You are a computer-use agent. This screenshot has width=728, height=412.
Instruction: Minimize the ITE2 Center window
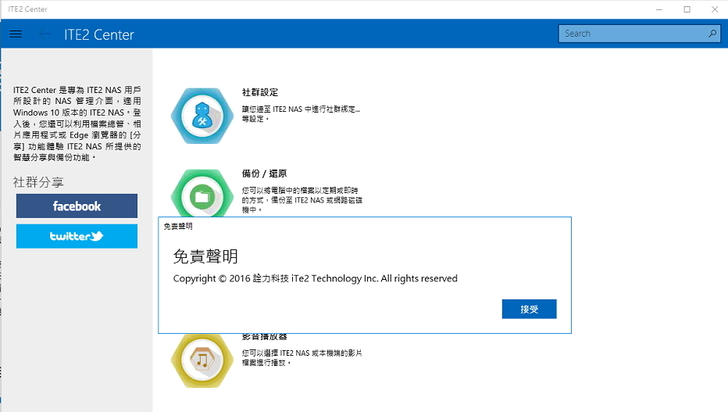pos(659,9)
